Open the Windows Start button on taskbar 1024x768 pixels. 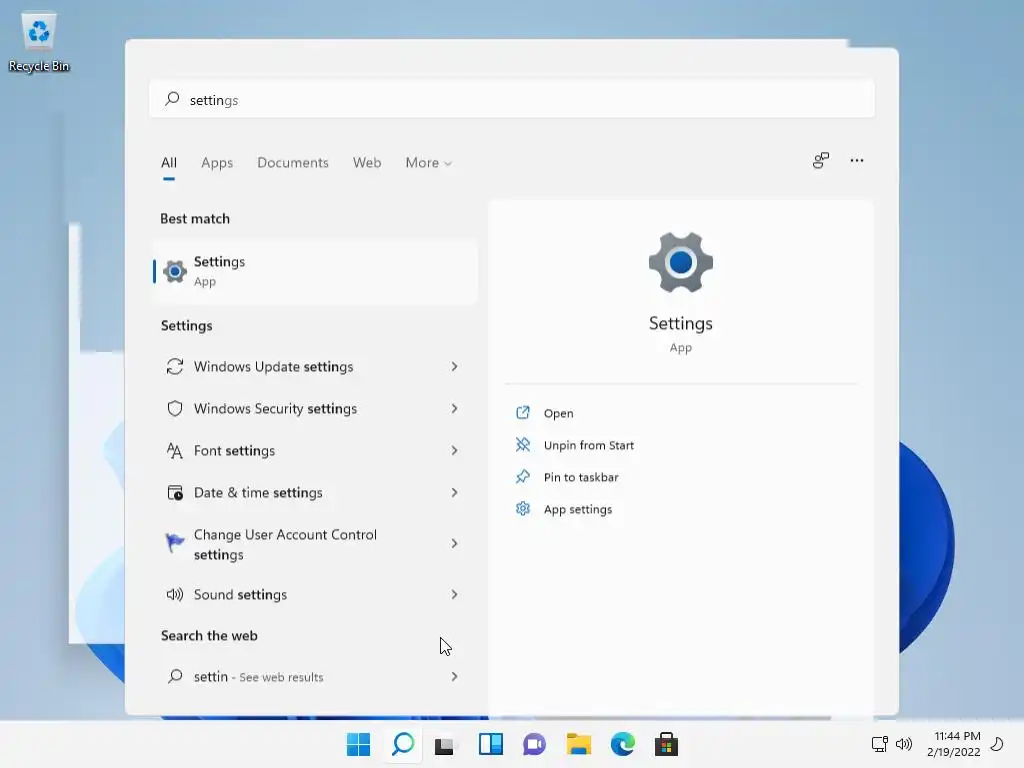(358, 744)
